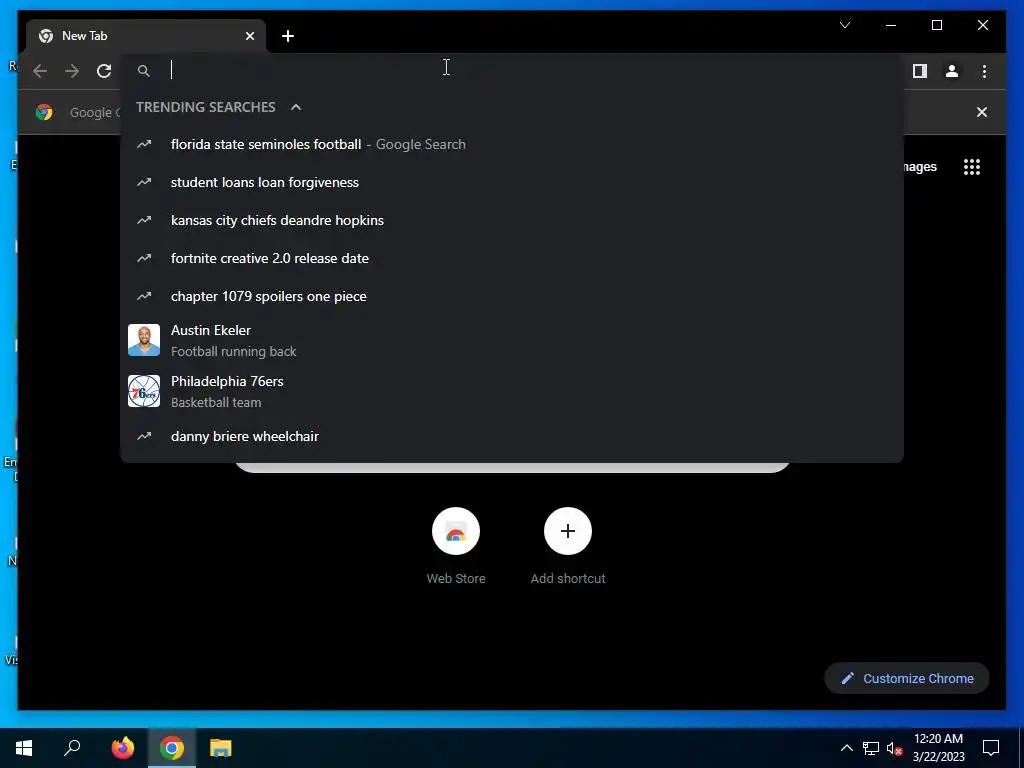
Task: Select student loans loan forgiveness suggestion
Action: pyautogui.click(x=512, y=182)
